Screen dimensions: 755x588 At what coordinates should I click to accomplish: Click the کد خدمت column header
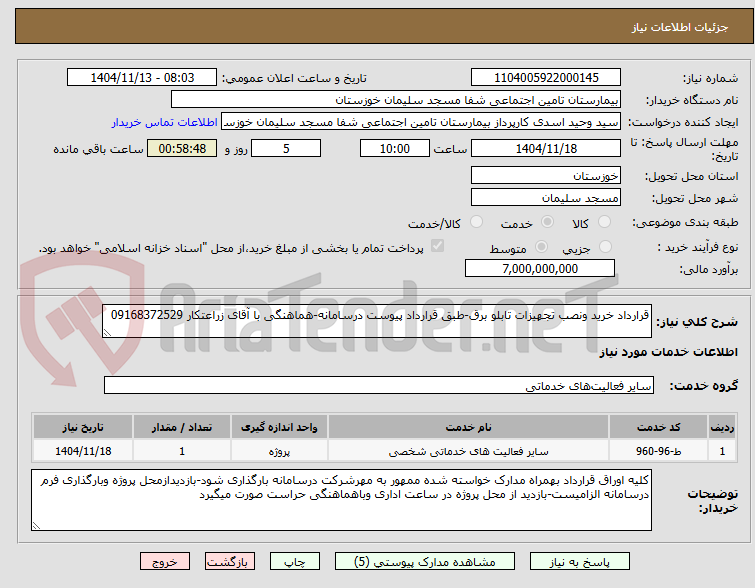point(658,427)
